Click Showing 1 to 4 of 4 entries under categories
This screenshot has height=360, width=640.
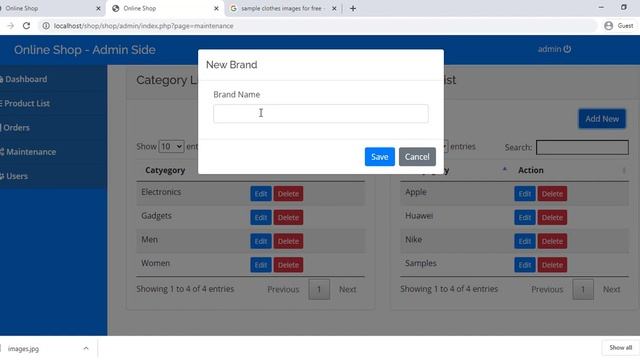point(185,289)
